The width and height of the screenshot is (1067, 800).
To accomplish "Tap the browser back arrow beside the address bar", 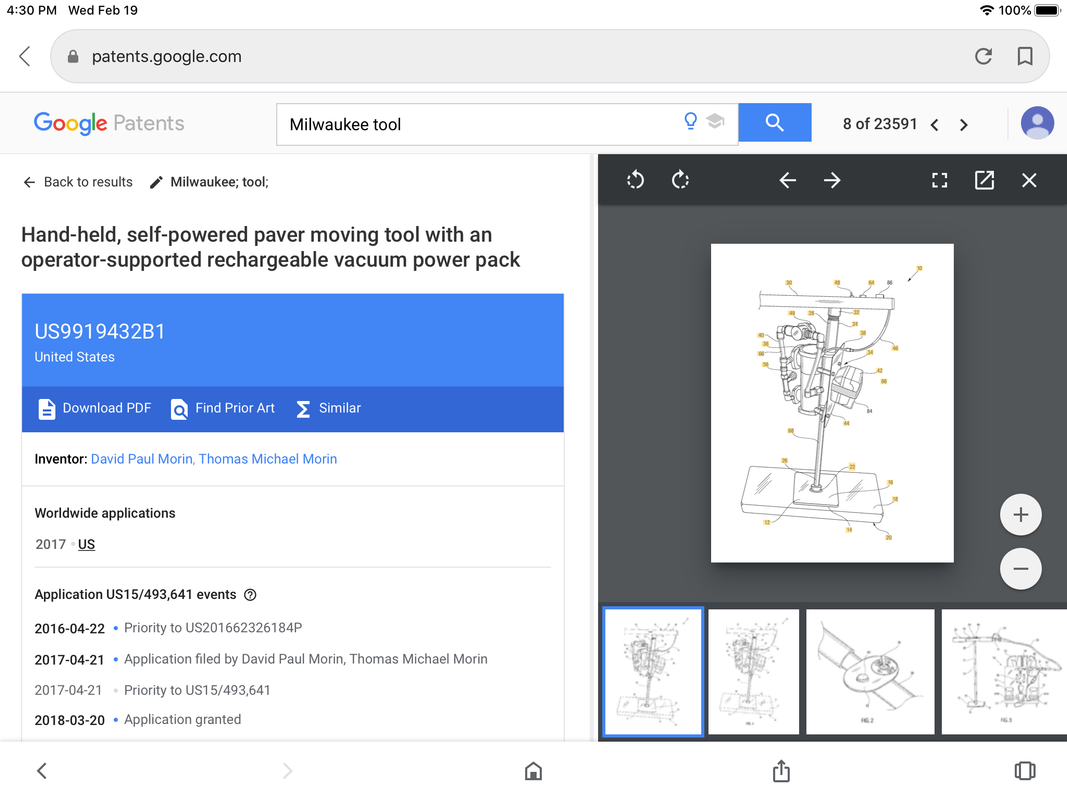I will [25, 56].
